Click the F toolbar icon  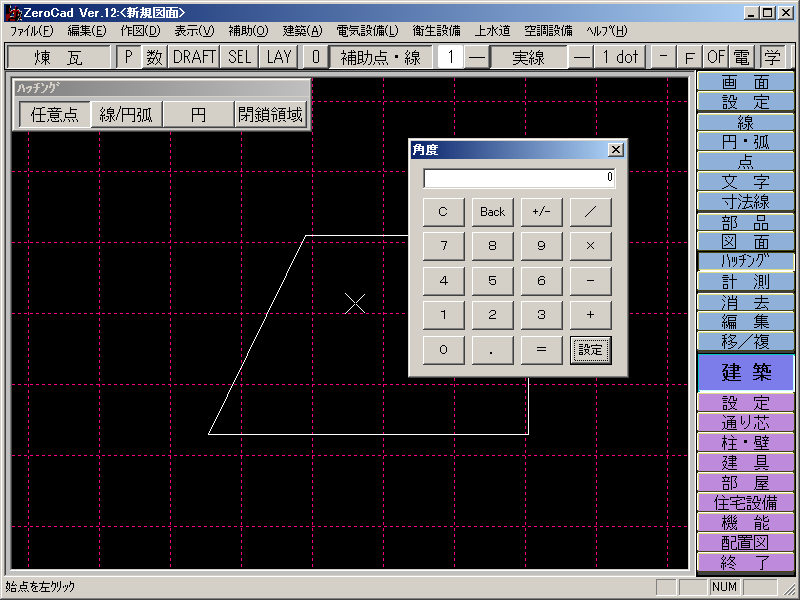point(690,57)
